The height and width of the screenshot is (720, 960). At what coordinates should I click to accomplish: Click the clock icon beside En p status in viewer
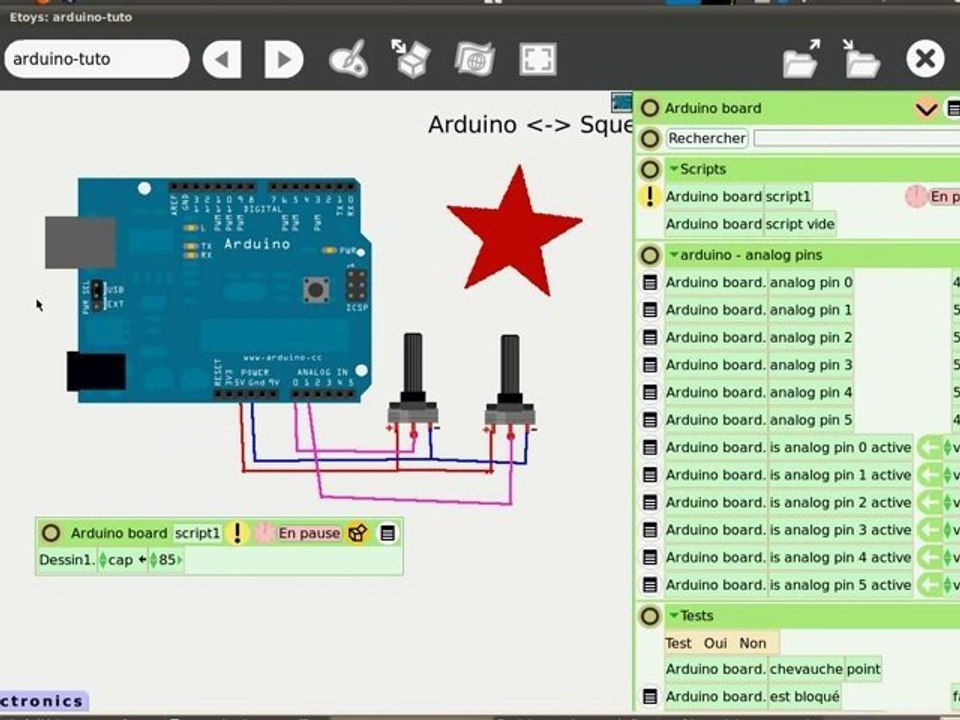pyautogui.click(x=916, y=197)
